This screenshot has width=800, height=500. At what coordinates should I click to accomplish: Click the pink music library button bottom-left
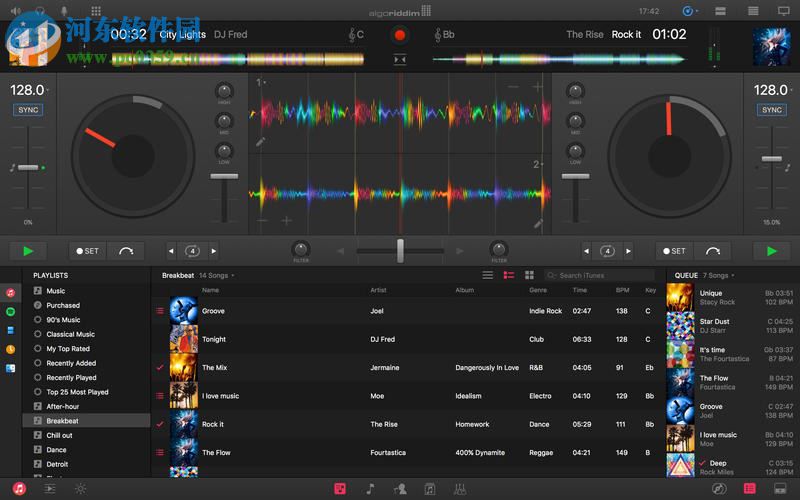(x=19, y=488)
